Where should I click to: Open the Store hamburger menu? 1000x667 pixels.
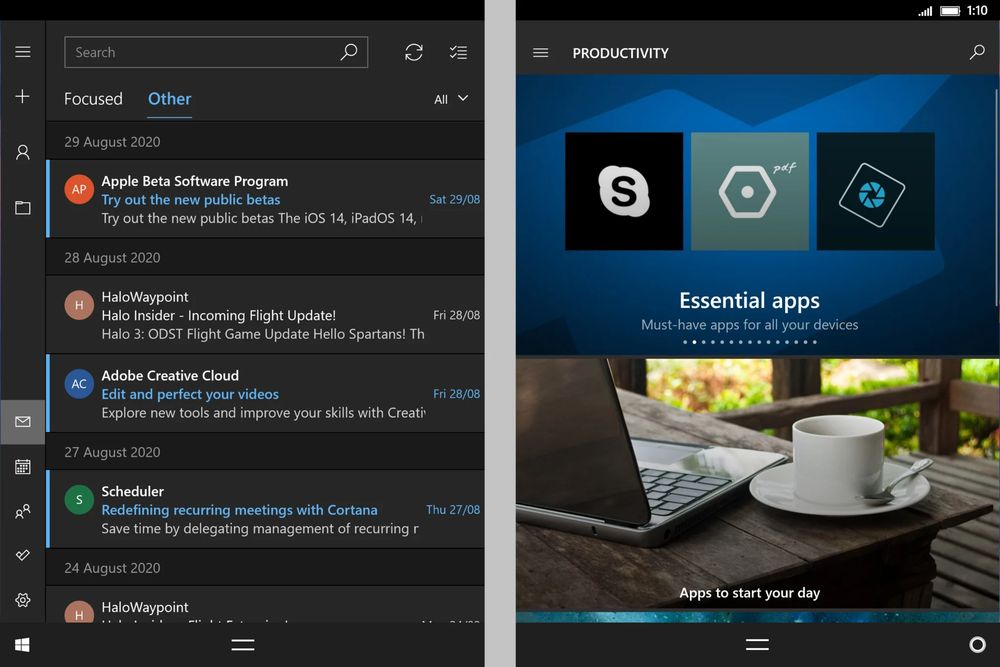(x=540, y=52)
